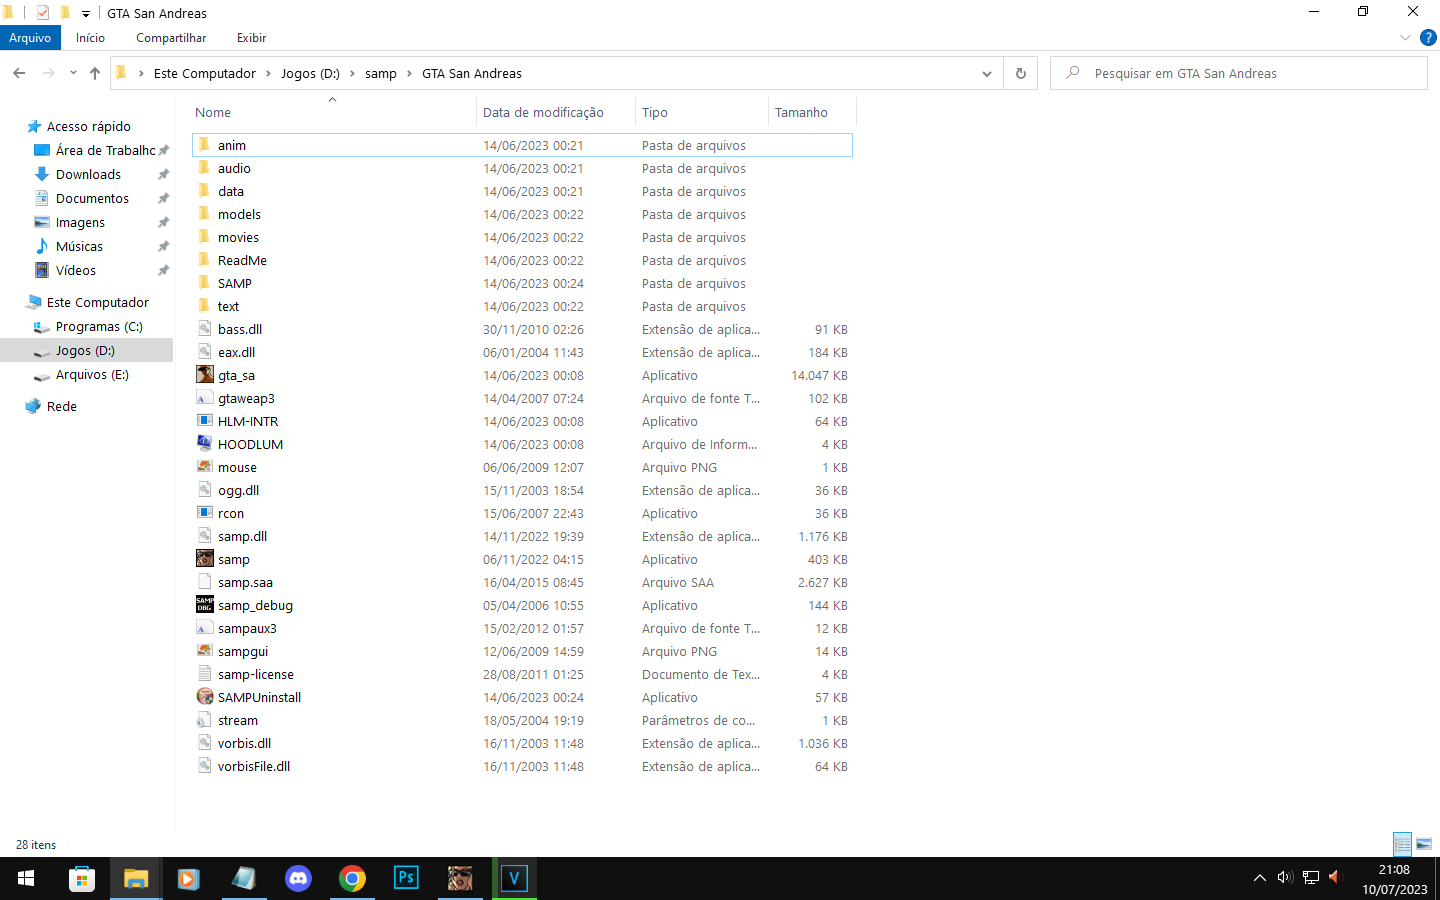Screen dimensions: 1440x900
Task: Open Google Chrome from taskbar
Action: 352,878
